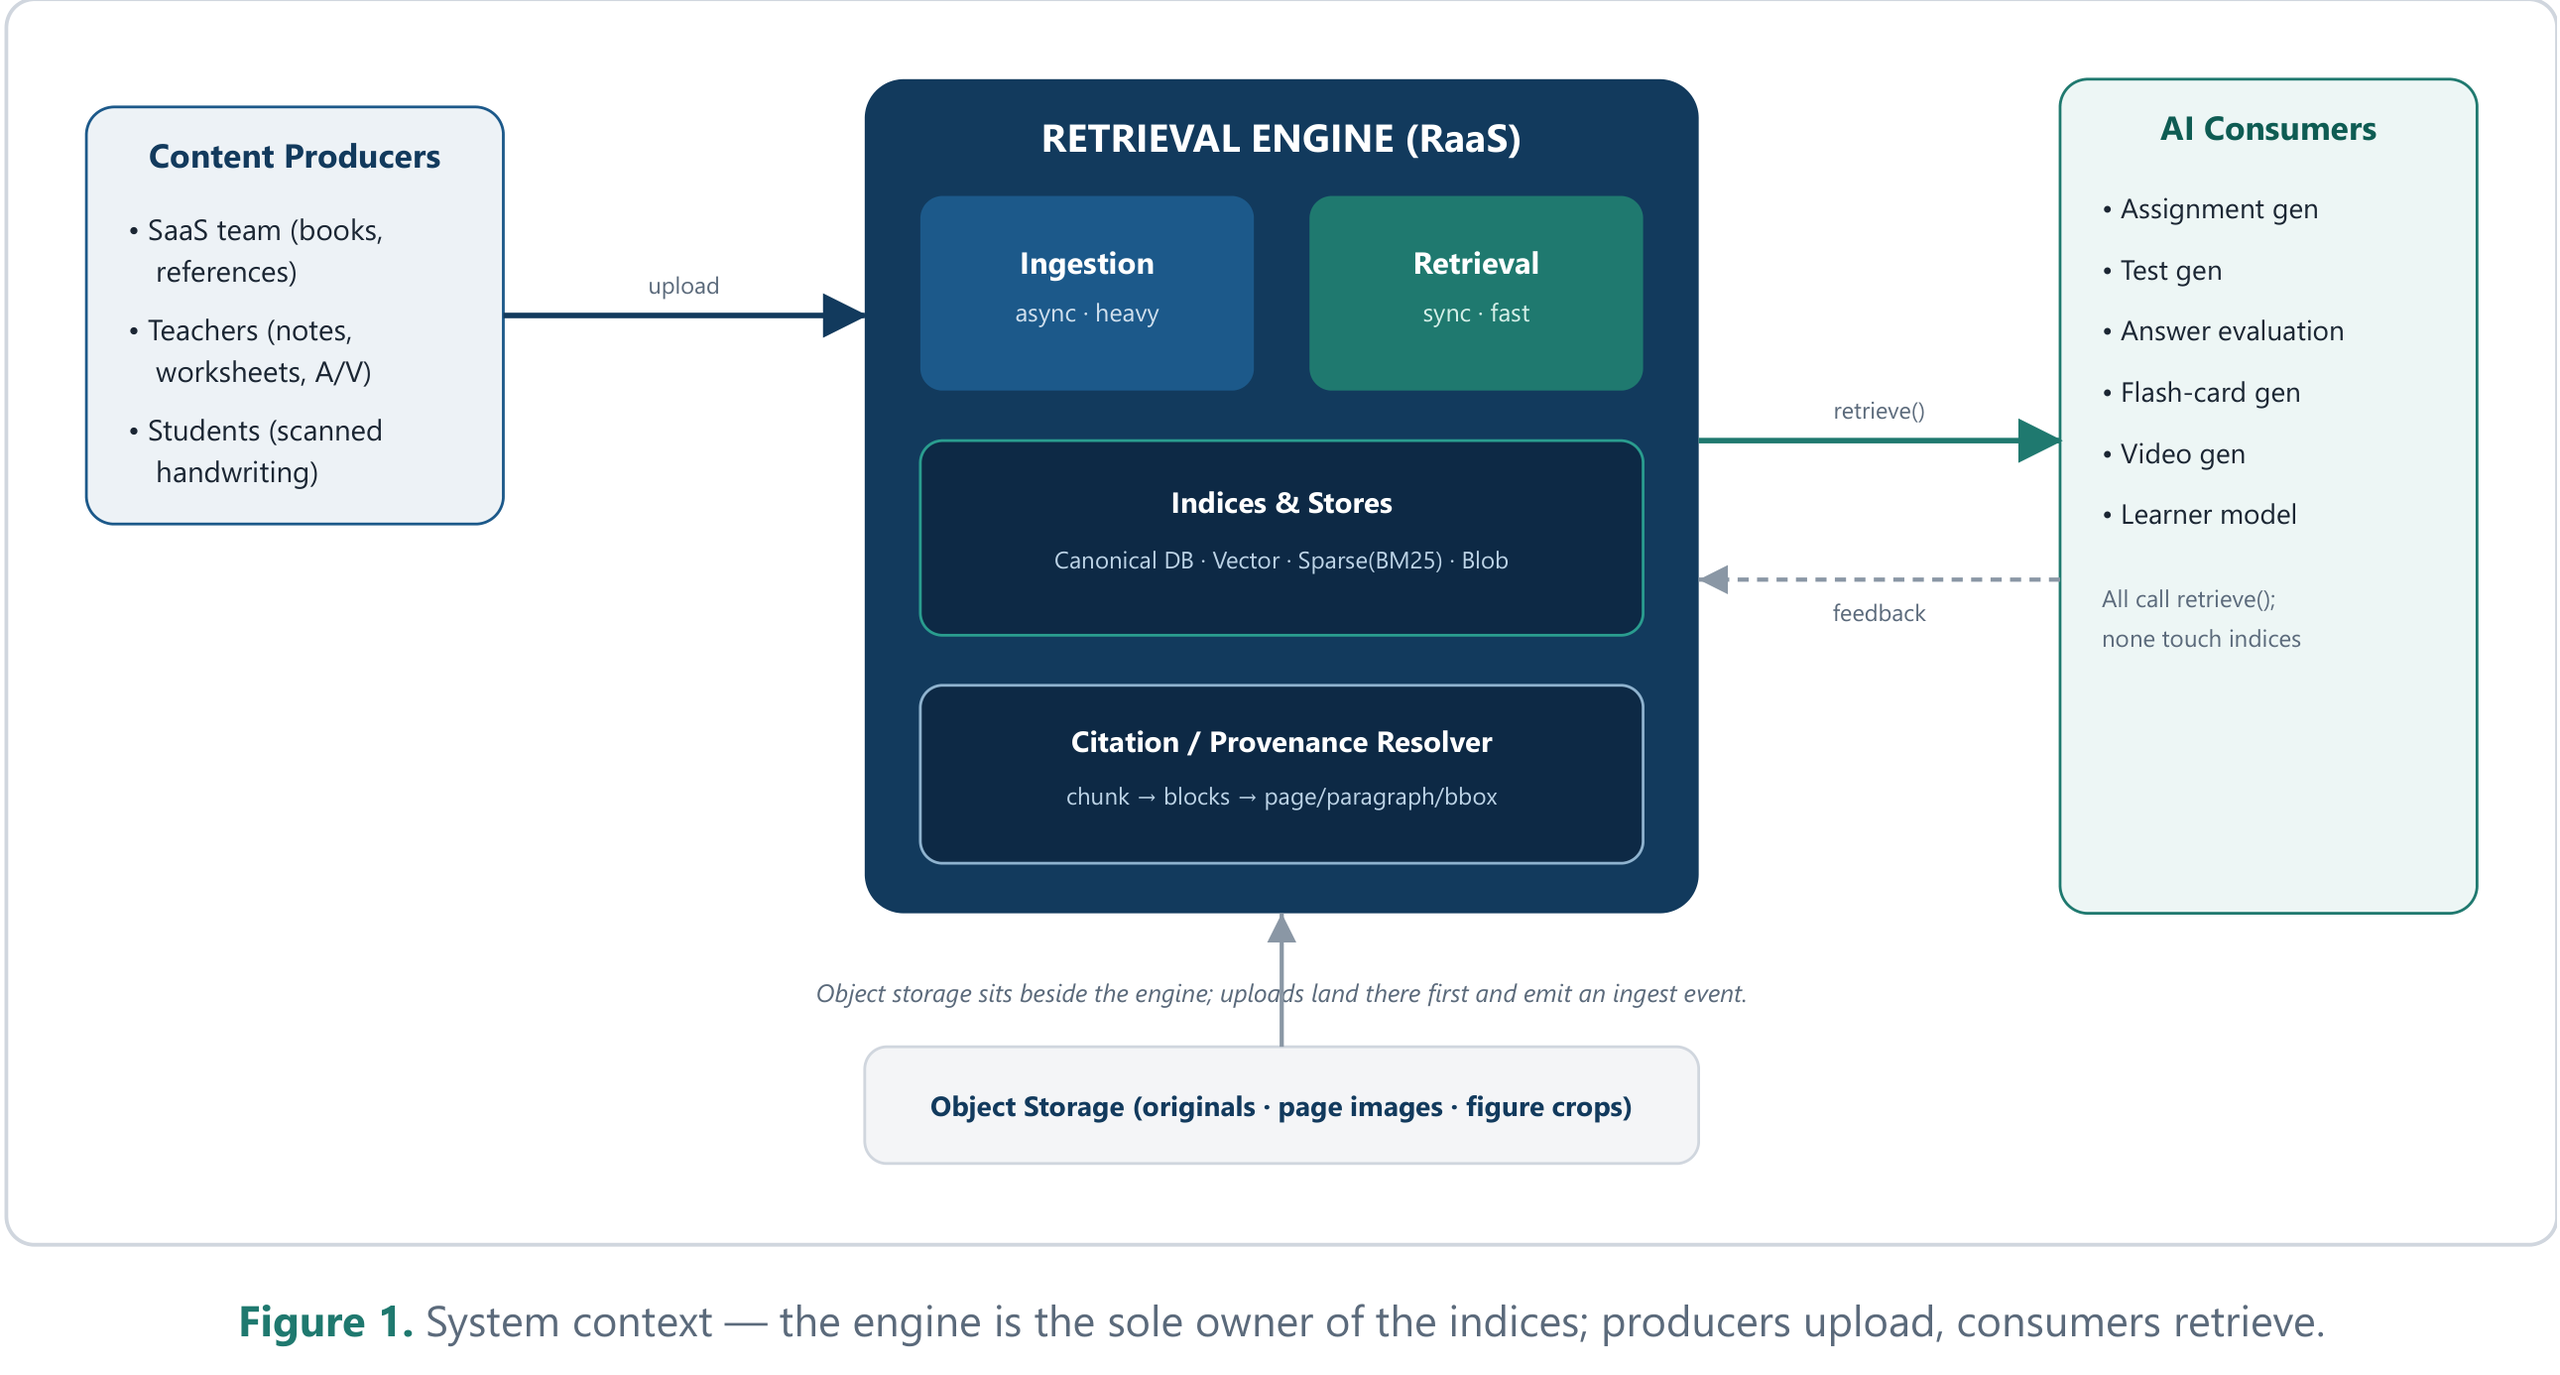This screenshot has width=2560, height=1375.
Task: Click the Ingestion box in the engine
Action: click(x=1086, y=293)
